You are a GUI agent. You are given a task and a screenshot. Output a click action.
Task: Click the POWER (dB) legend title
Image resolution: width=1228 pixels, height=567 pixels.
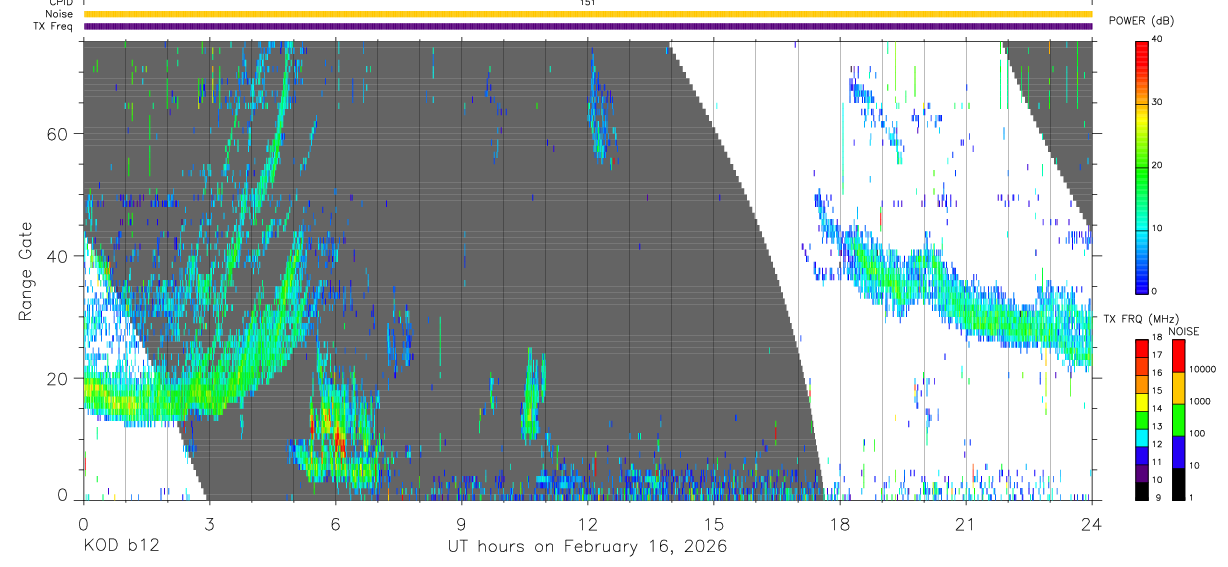point(1141,20)
